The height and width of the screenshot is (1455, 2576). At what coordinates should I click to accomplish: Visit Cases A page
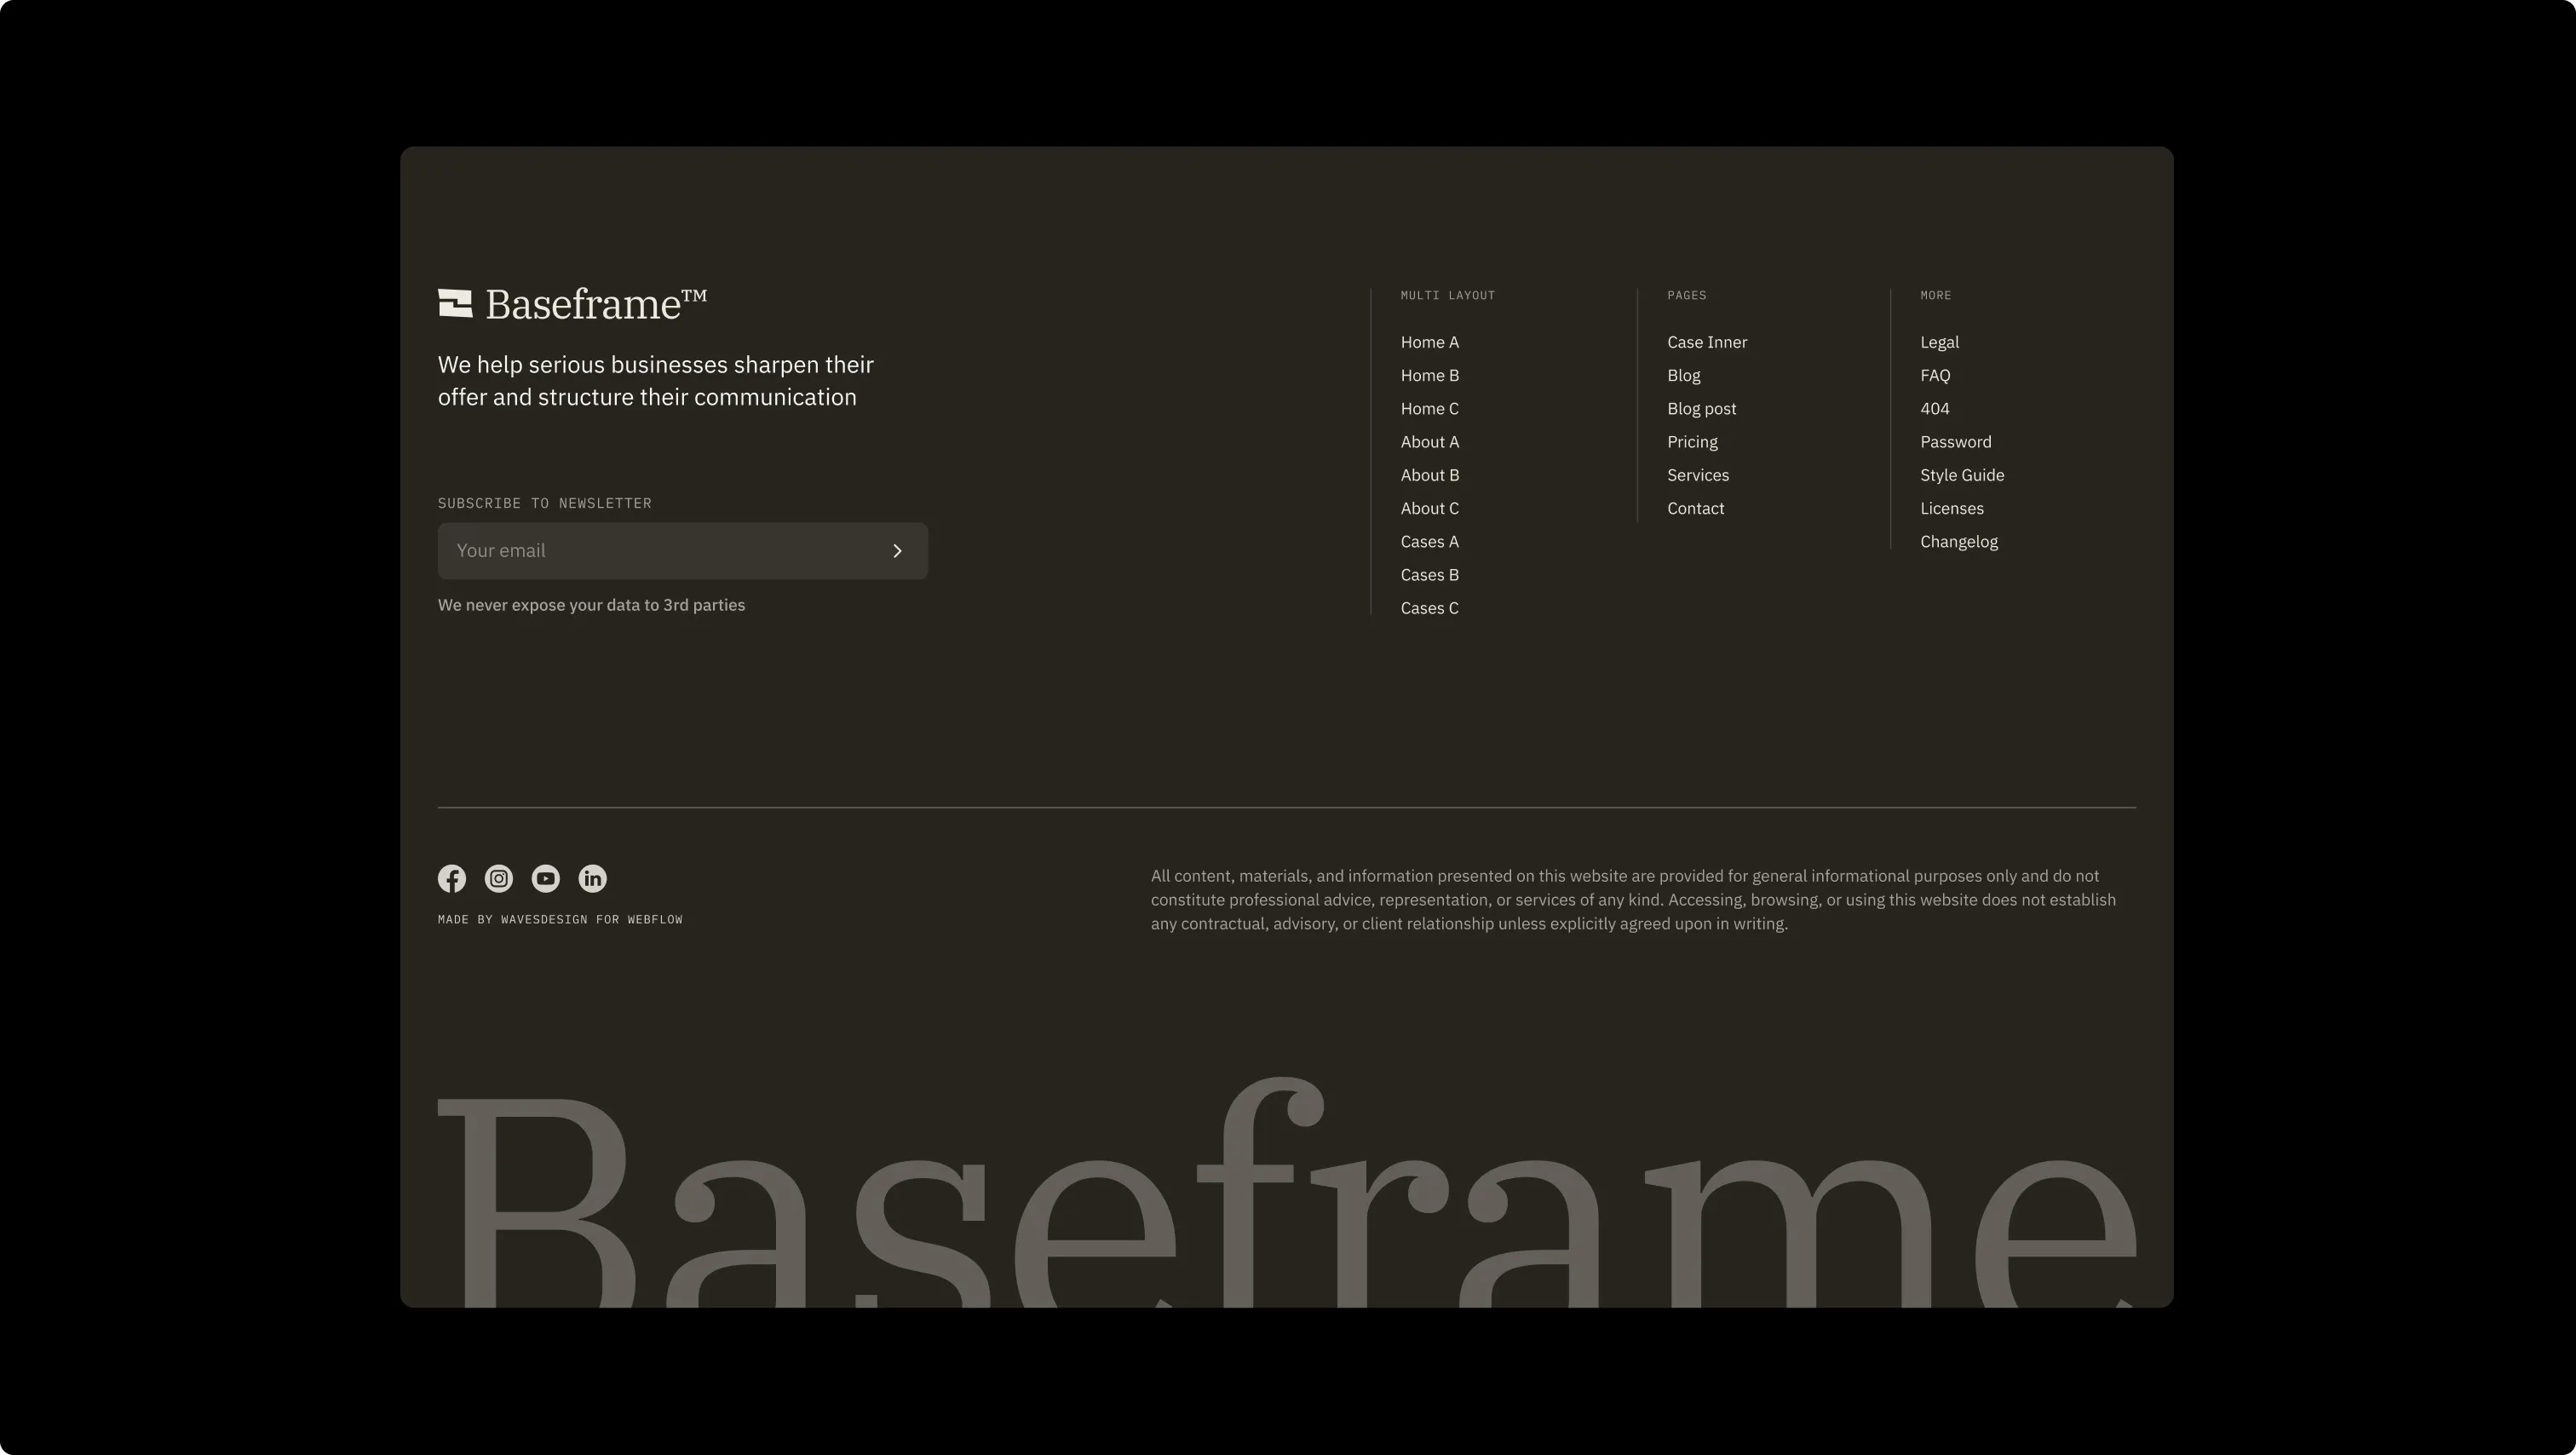click(1430, 541)
